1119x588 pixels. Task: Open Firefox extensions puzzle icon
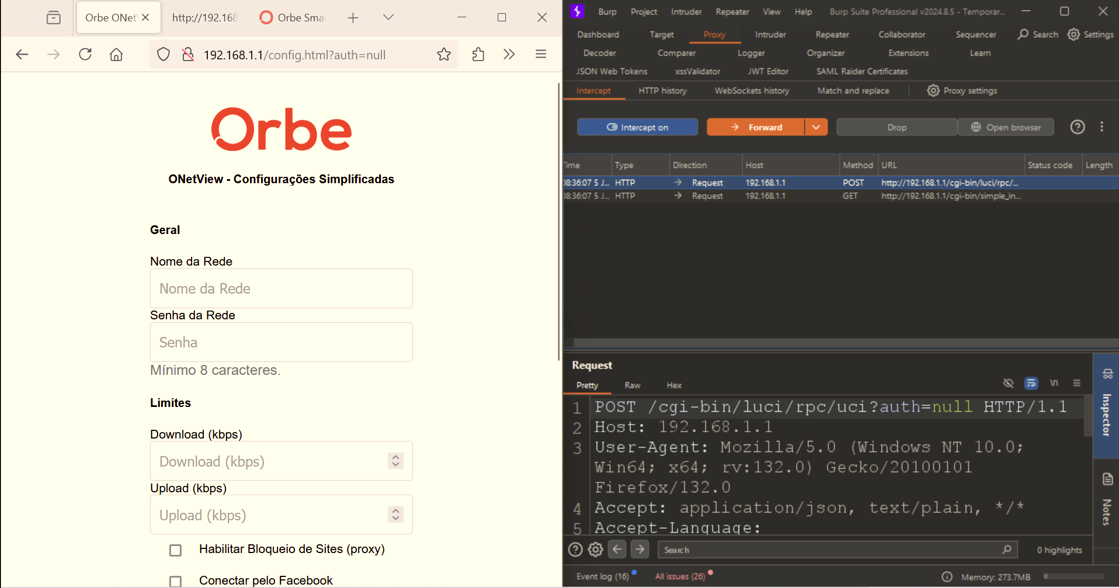coord(478,54)
